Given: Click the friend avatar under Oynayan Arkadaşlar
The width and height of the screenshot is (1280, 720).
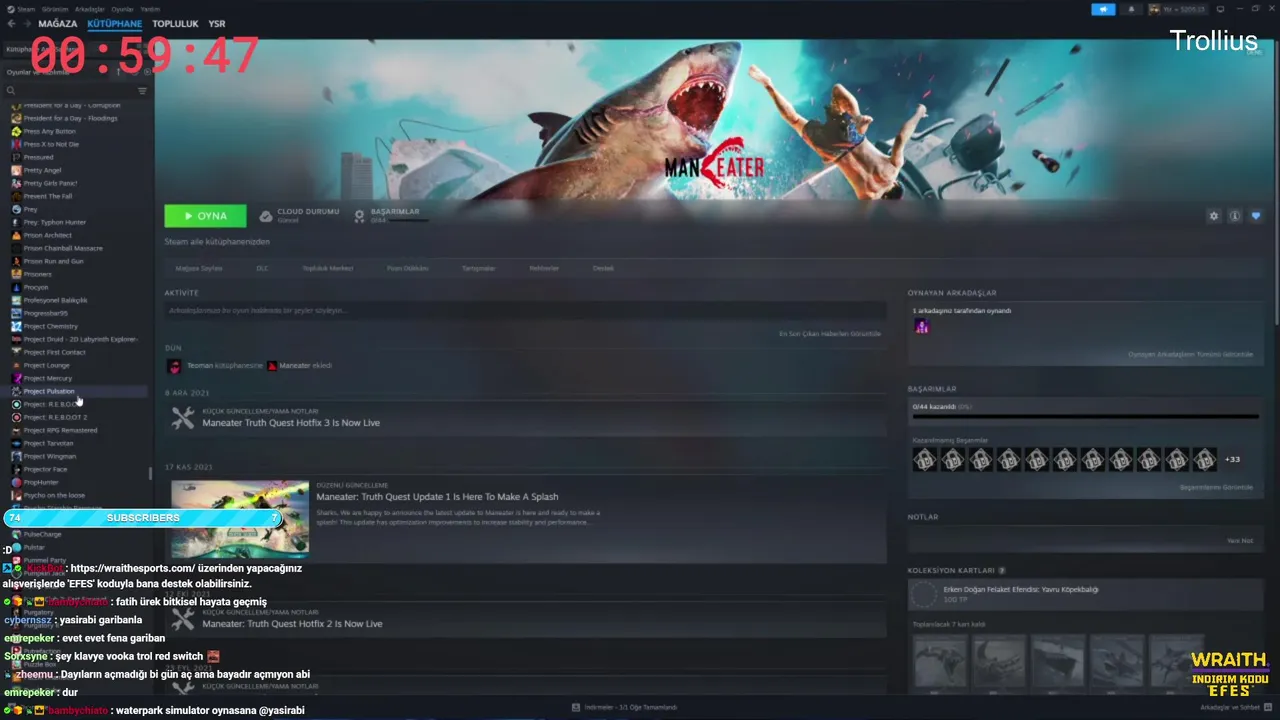Looking at the screenshot, I should pos(922,326).
